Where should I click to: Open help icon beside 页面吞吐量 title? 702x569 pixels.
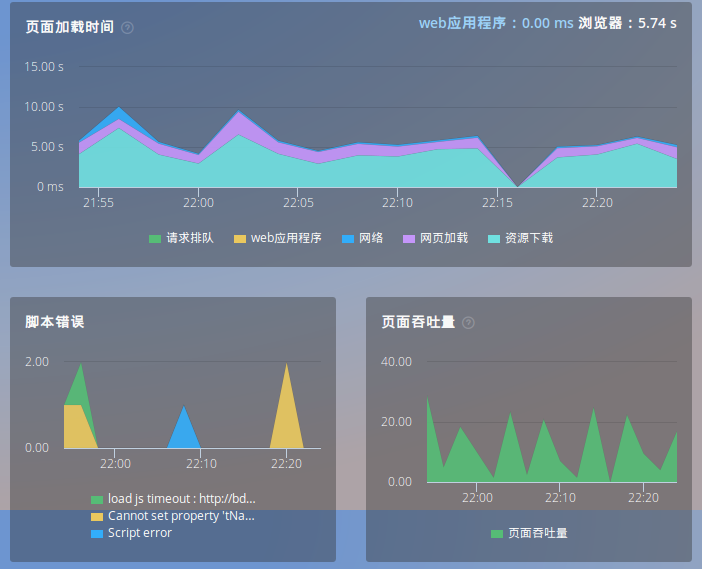468,323
